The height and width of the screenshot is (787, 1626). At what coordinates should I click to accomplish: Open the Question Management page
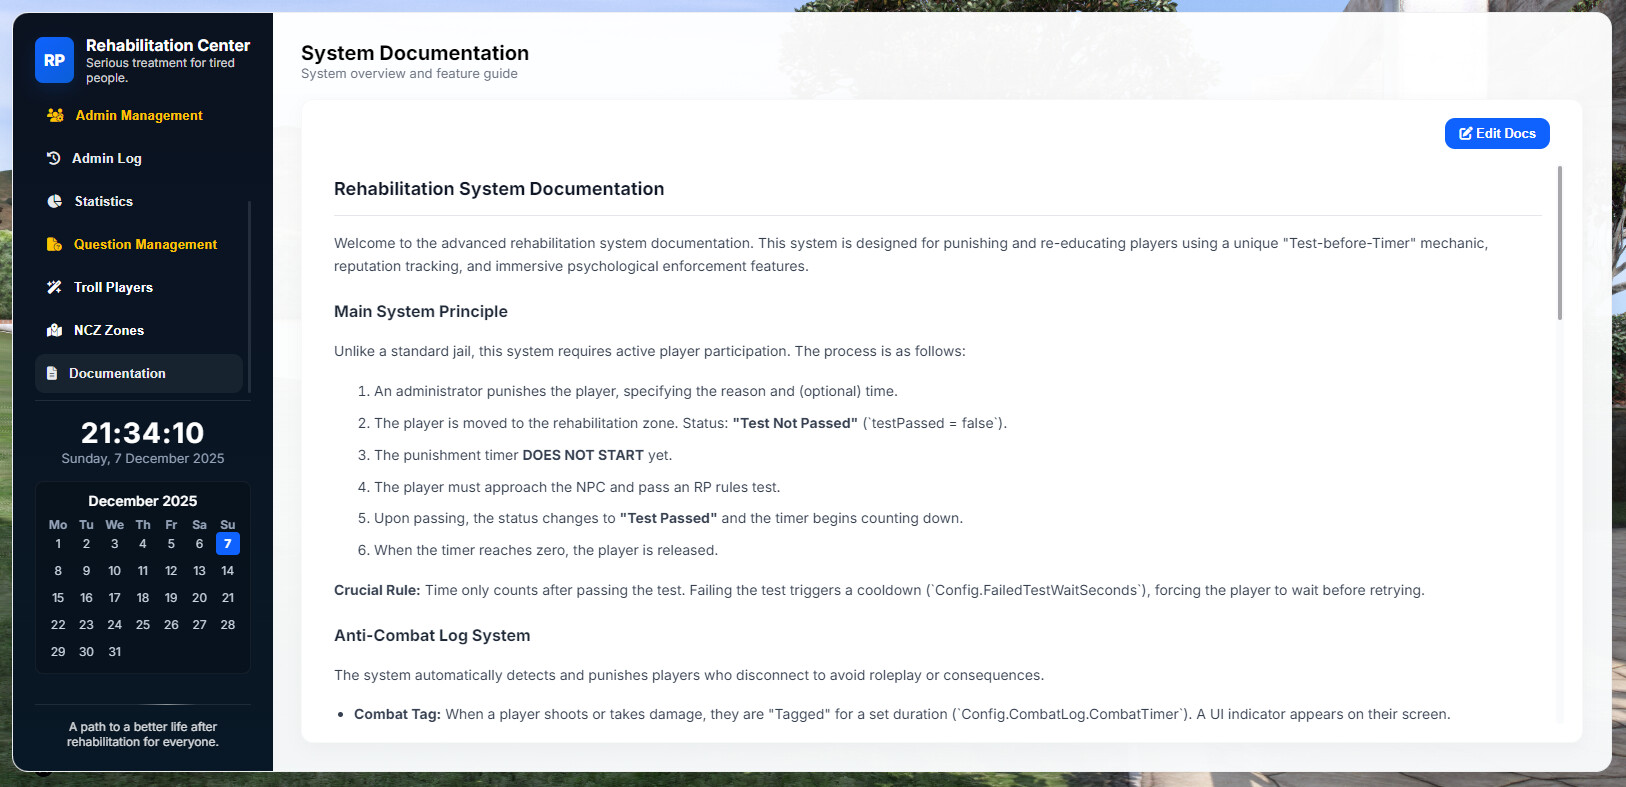click(x=145, y=245)
